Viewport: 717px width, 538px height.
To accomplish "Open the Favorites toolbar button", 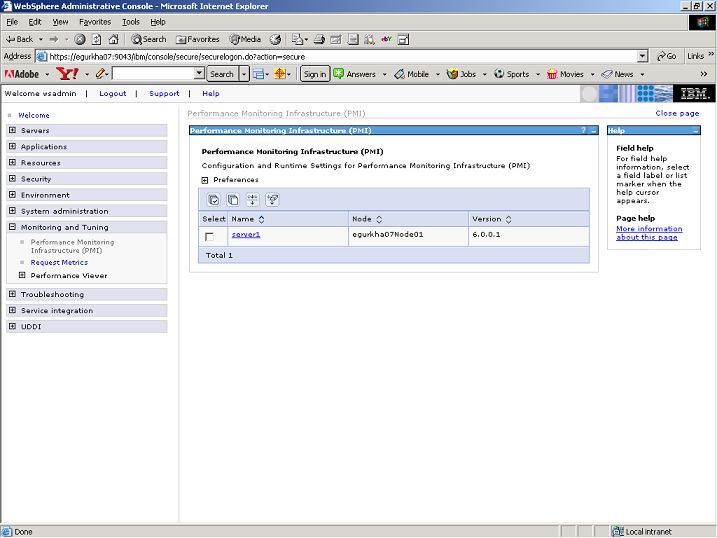I will (x=198, y=39).
